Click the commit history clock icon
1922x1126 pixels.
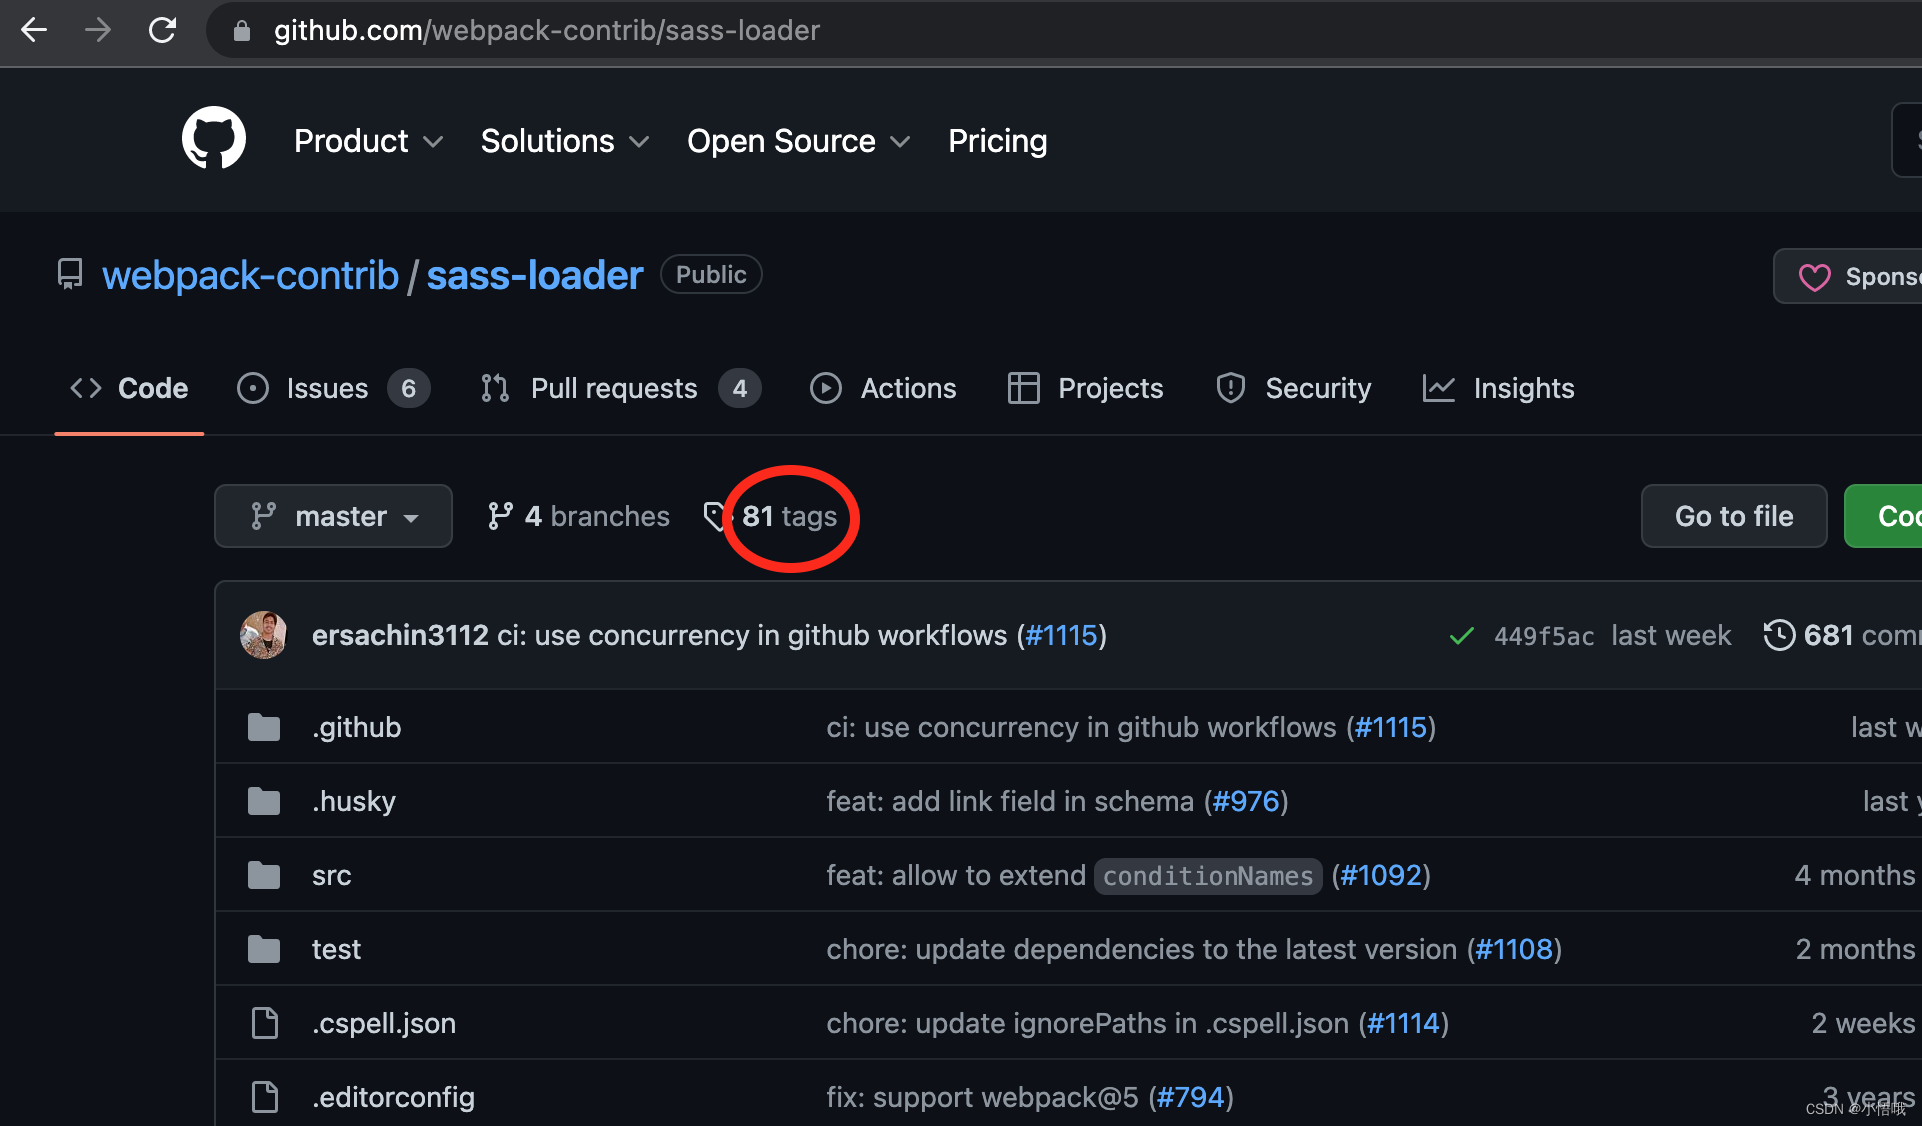(1779, 635)
